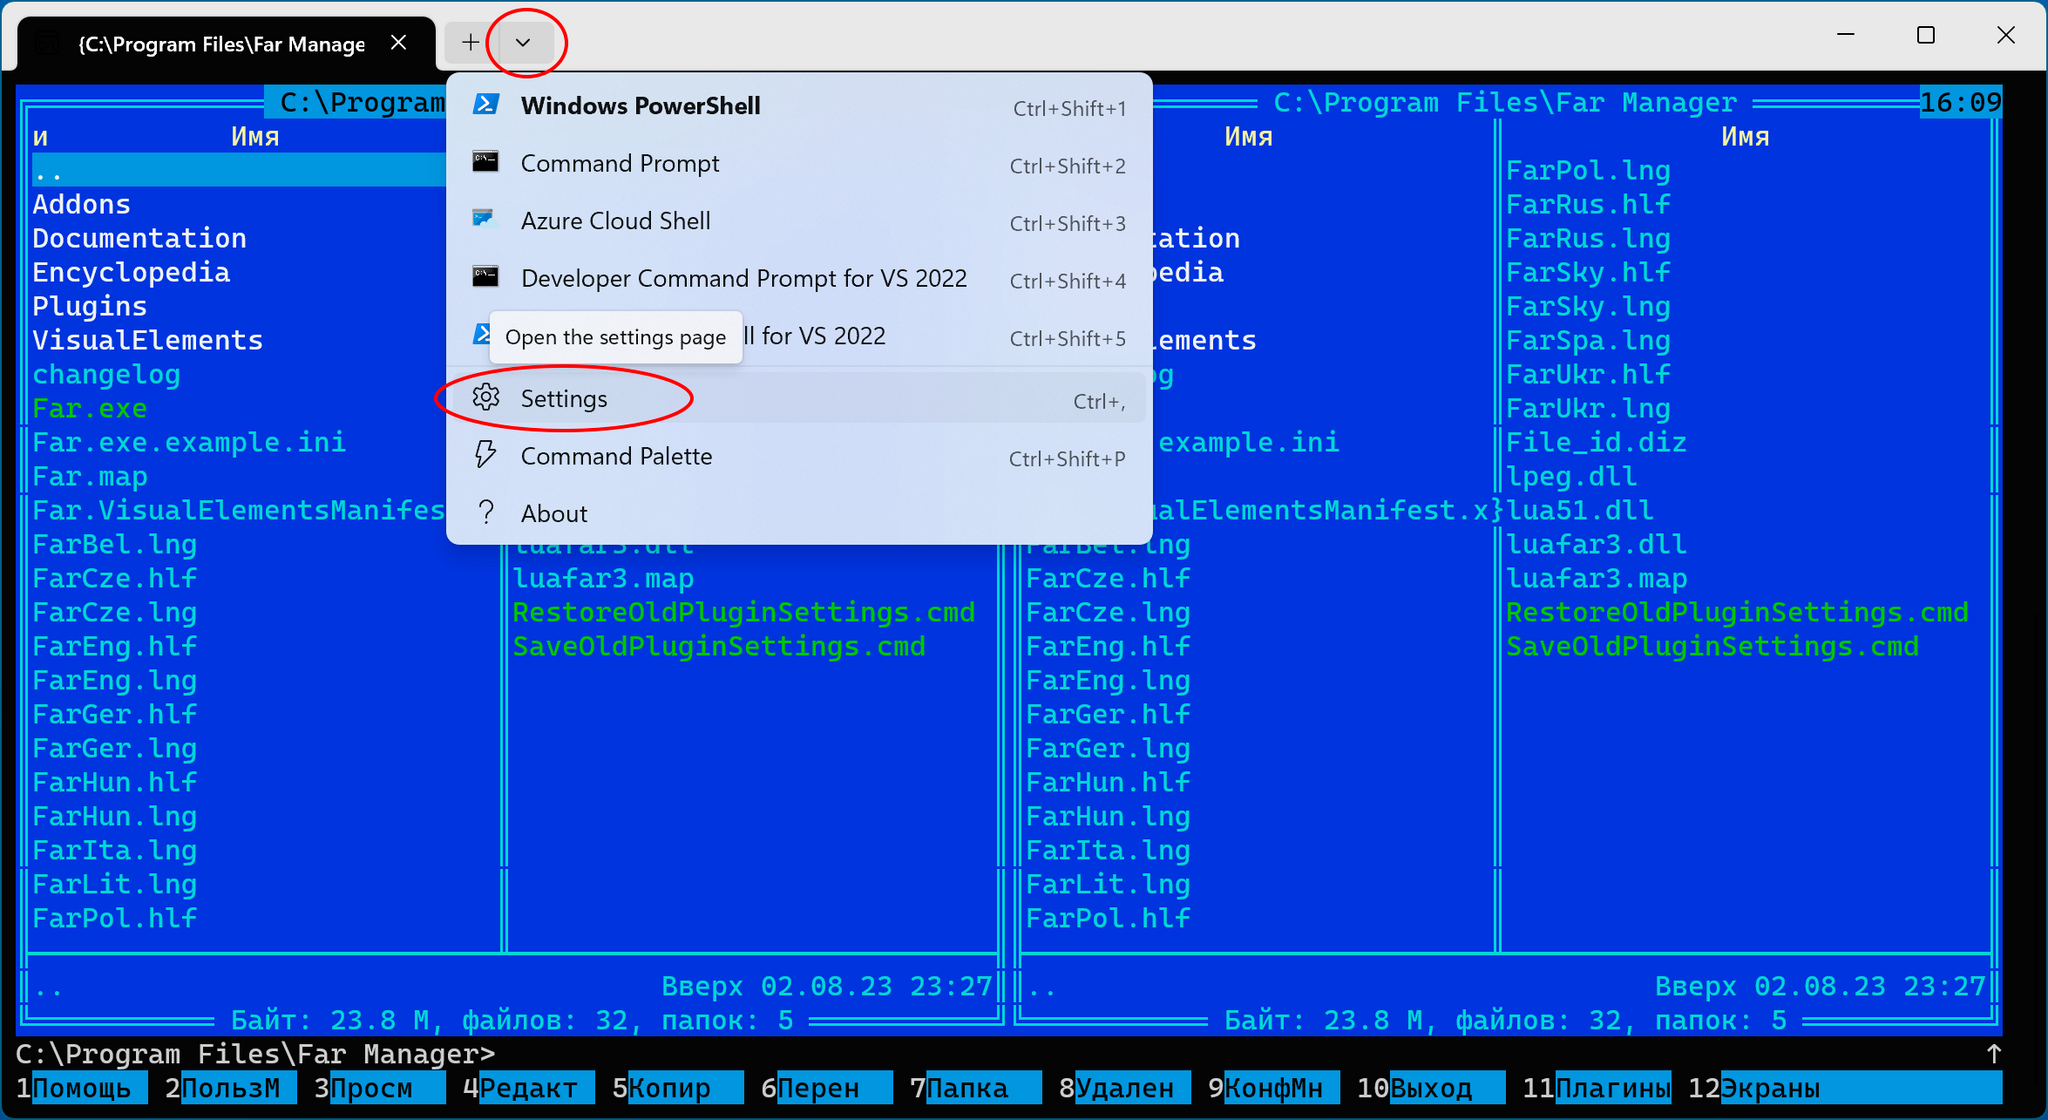Select SaveOldPluginSettings.cmd in left panel
This screenshot has width=2048, height=1120.
point(719,646)
